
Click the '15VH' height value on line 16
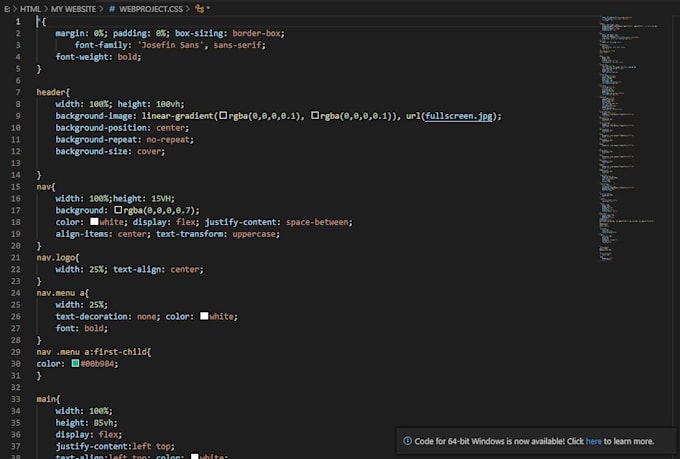coord(161,198)
